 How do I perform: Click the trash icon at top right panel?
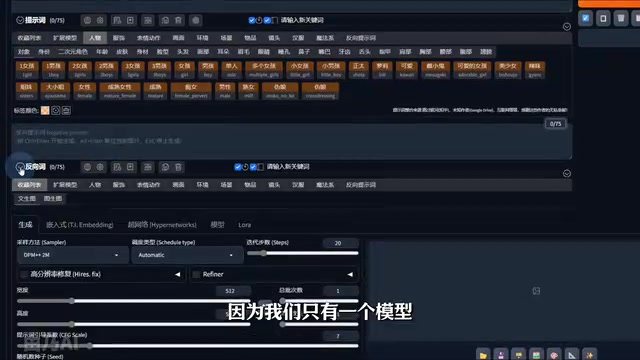click(x=621, y=18)
